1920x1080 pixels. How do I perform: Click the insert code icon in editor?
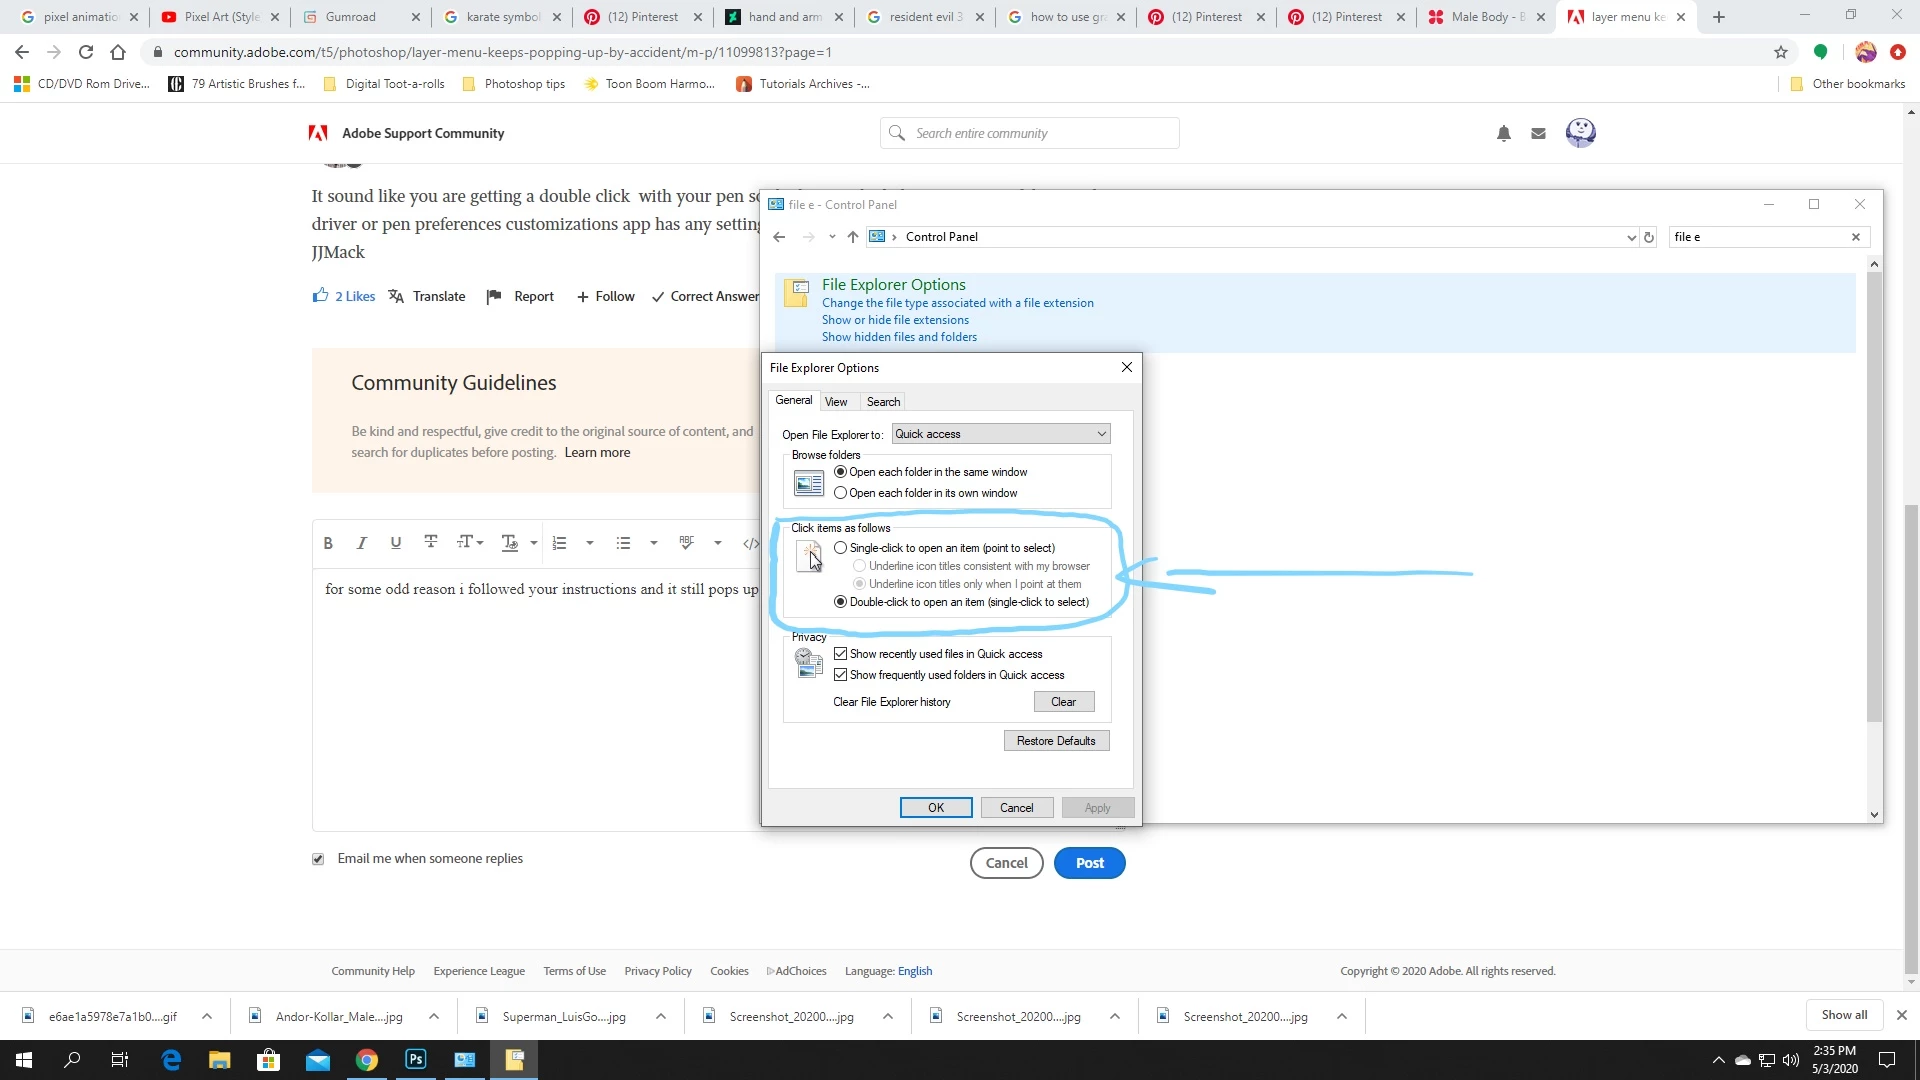[750, 543]
